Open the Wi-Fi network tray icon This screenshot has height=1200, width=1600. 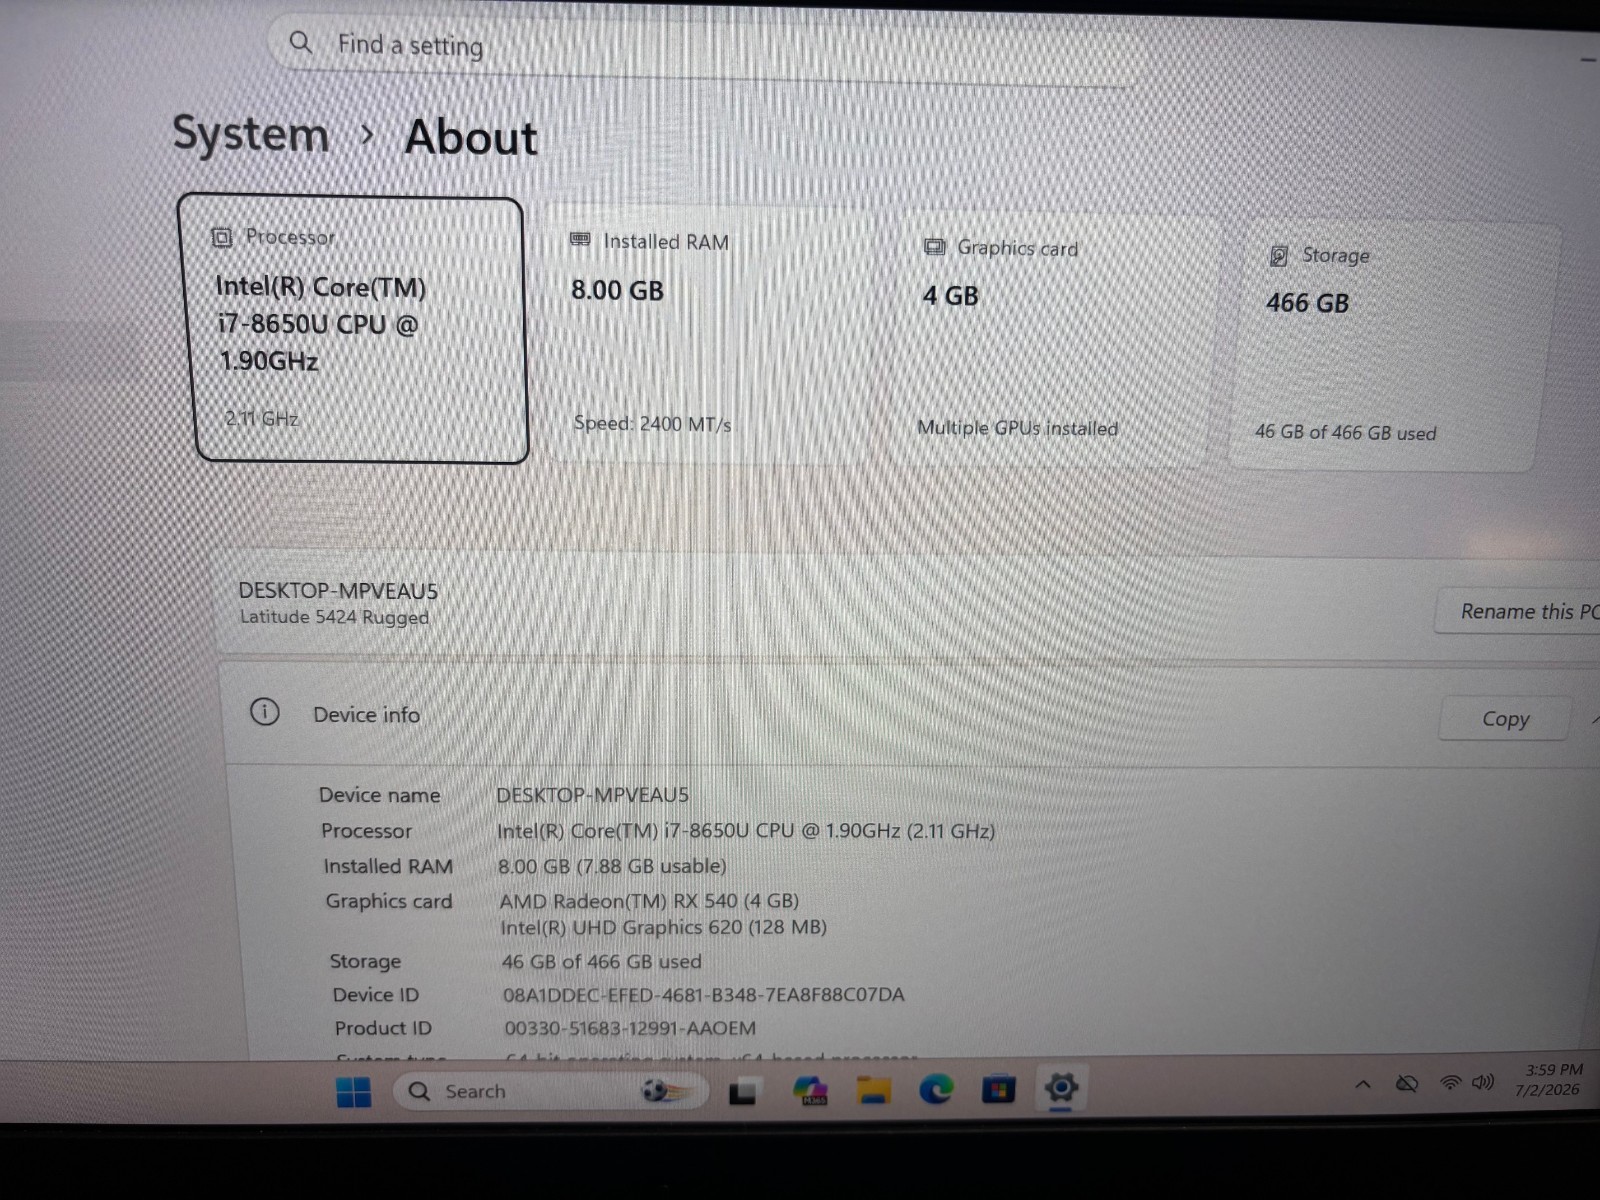1450,1083
